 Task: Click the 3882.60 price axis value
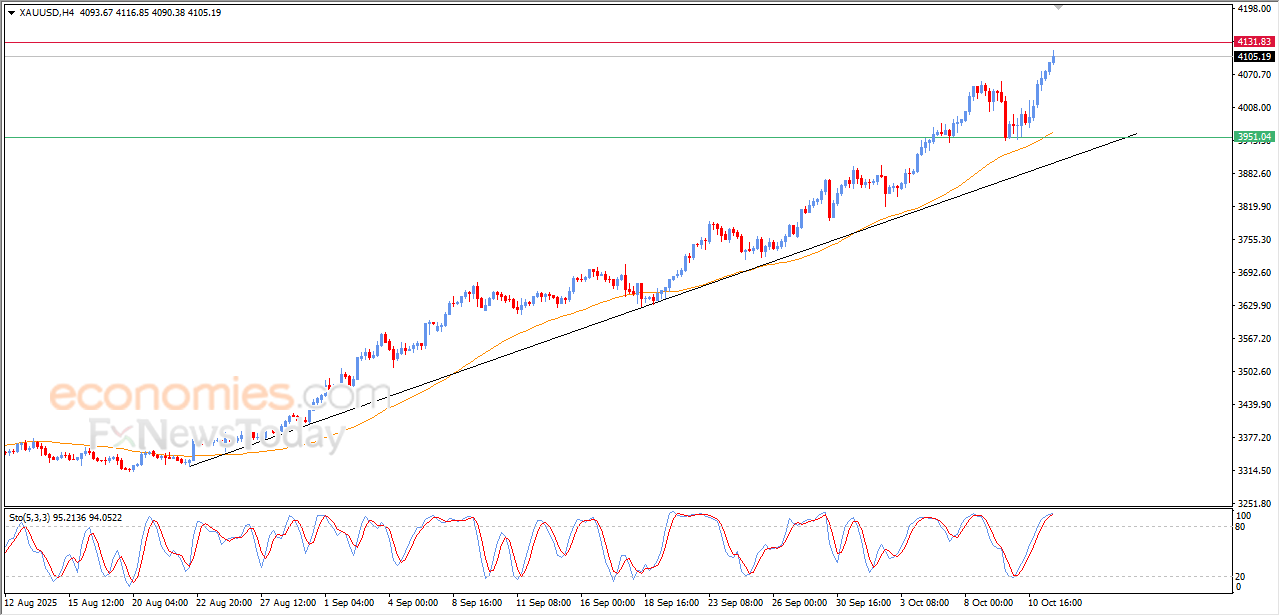pyautogui.click(x=1253, y=174)
